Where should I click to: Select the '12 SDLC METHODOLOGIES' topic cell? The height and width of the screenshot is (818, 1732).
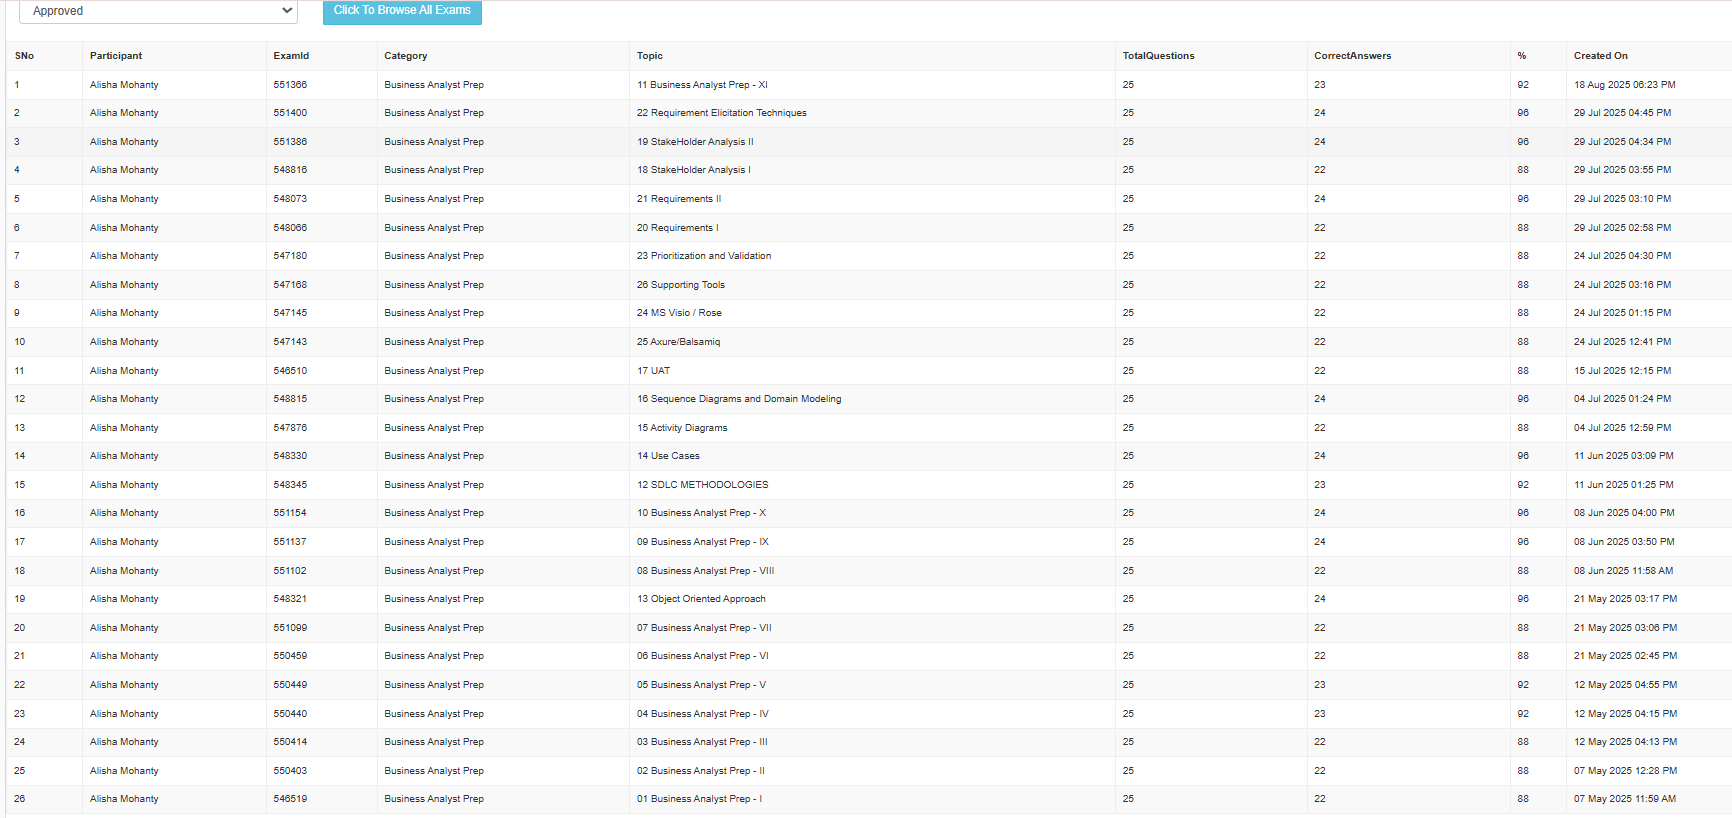(x=702, y=485)
